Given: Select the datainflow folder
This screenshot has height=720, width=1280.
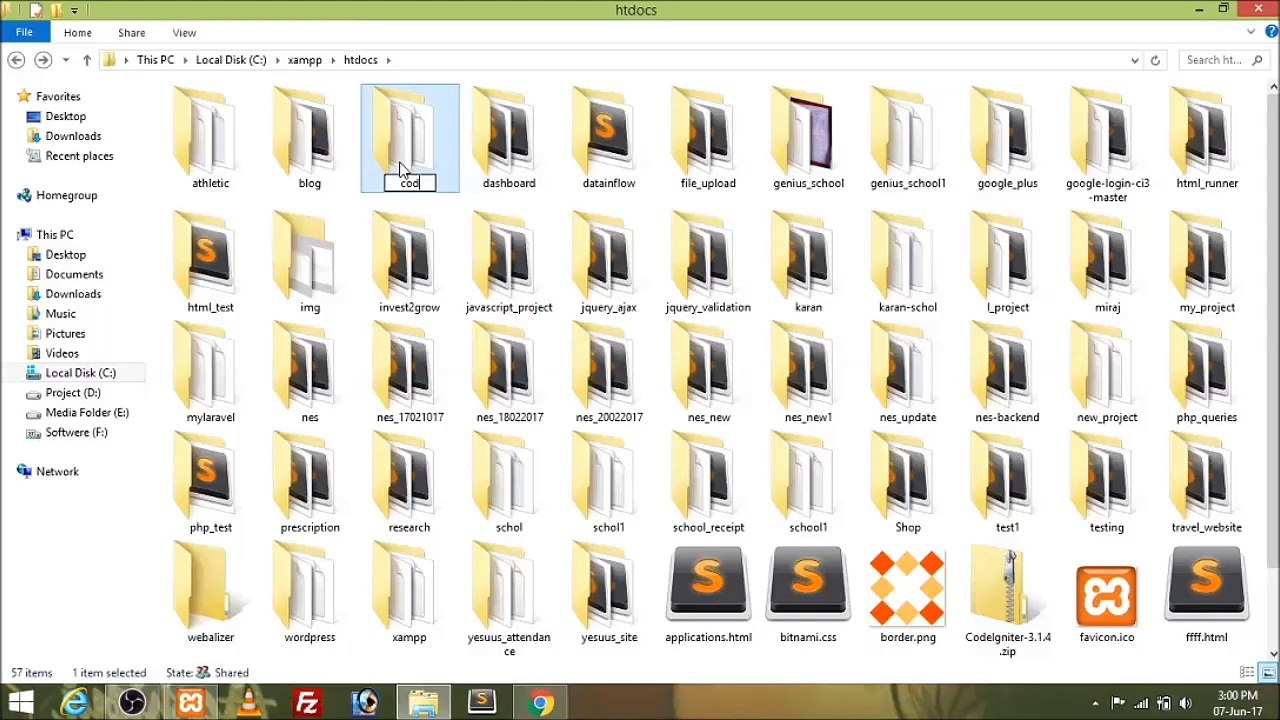Looking at the screenshot, I should (609, 139).
